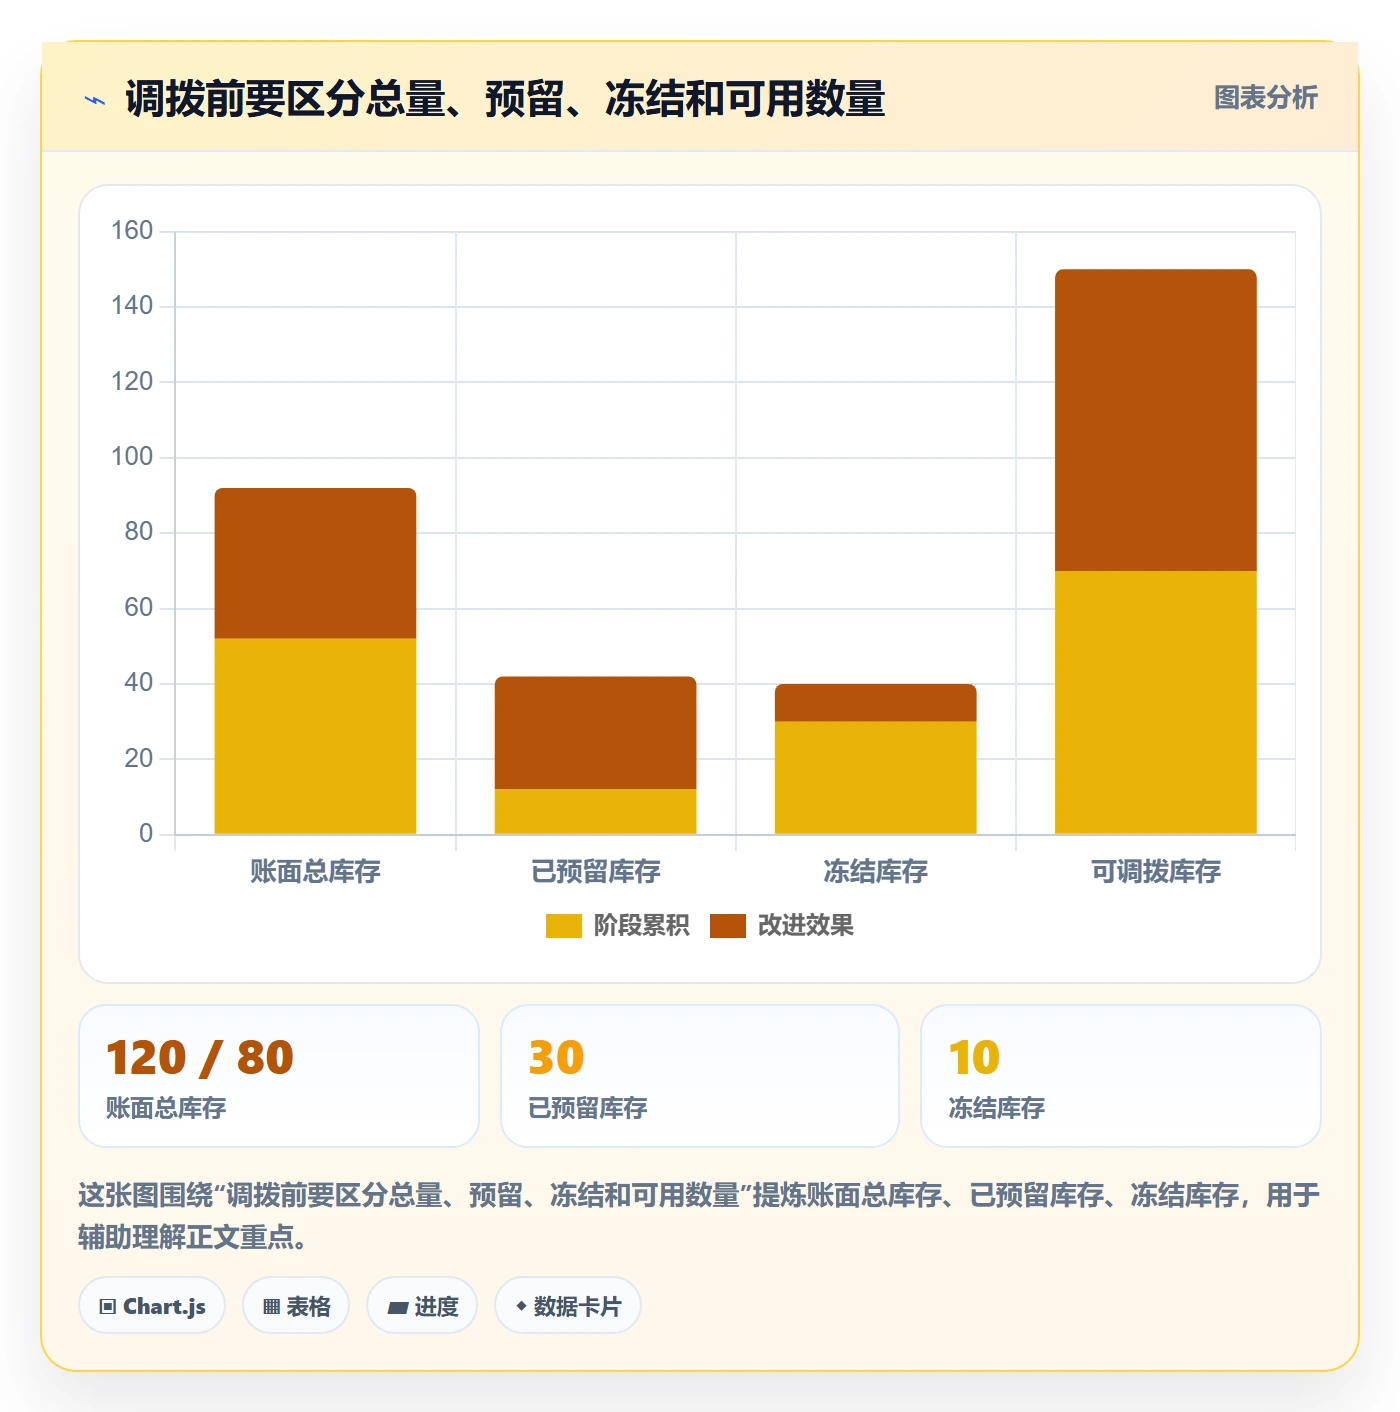This screenshot has height=1412, width=1400.
Task: Select the 表格 tag chip
Action: tap(296, 1306)
